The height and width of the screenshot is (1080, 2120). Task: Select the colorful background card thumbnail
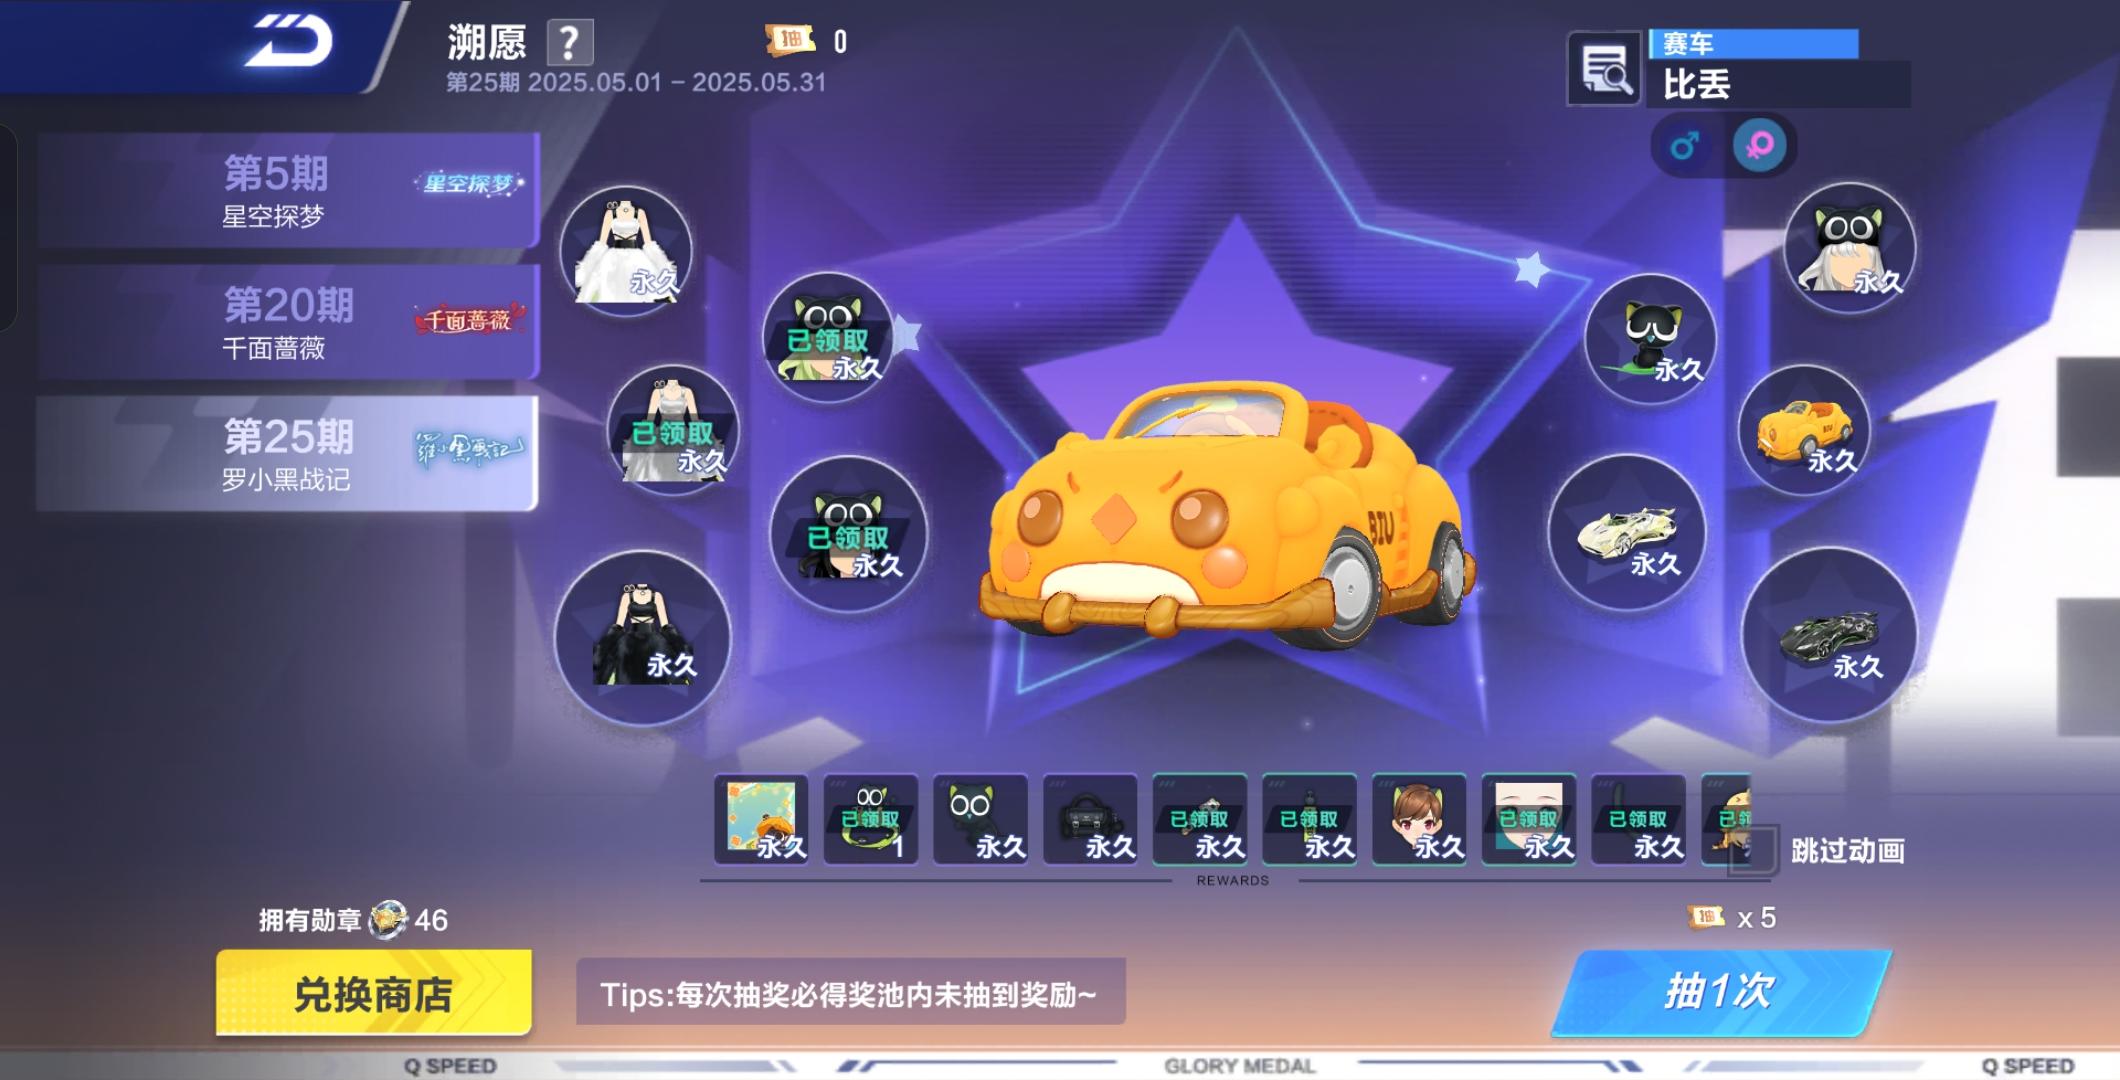[x=761, y=819]
